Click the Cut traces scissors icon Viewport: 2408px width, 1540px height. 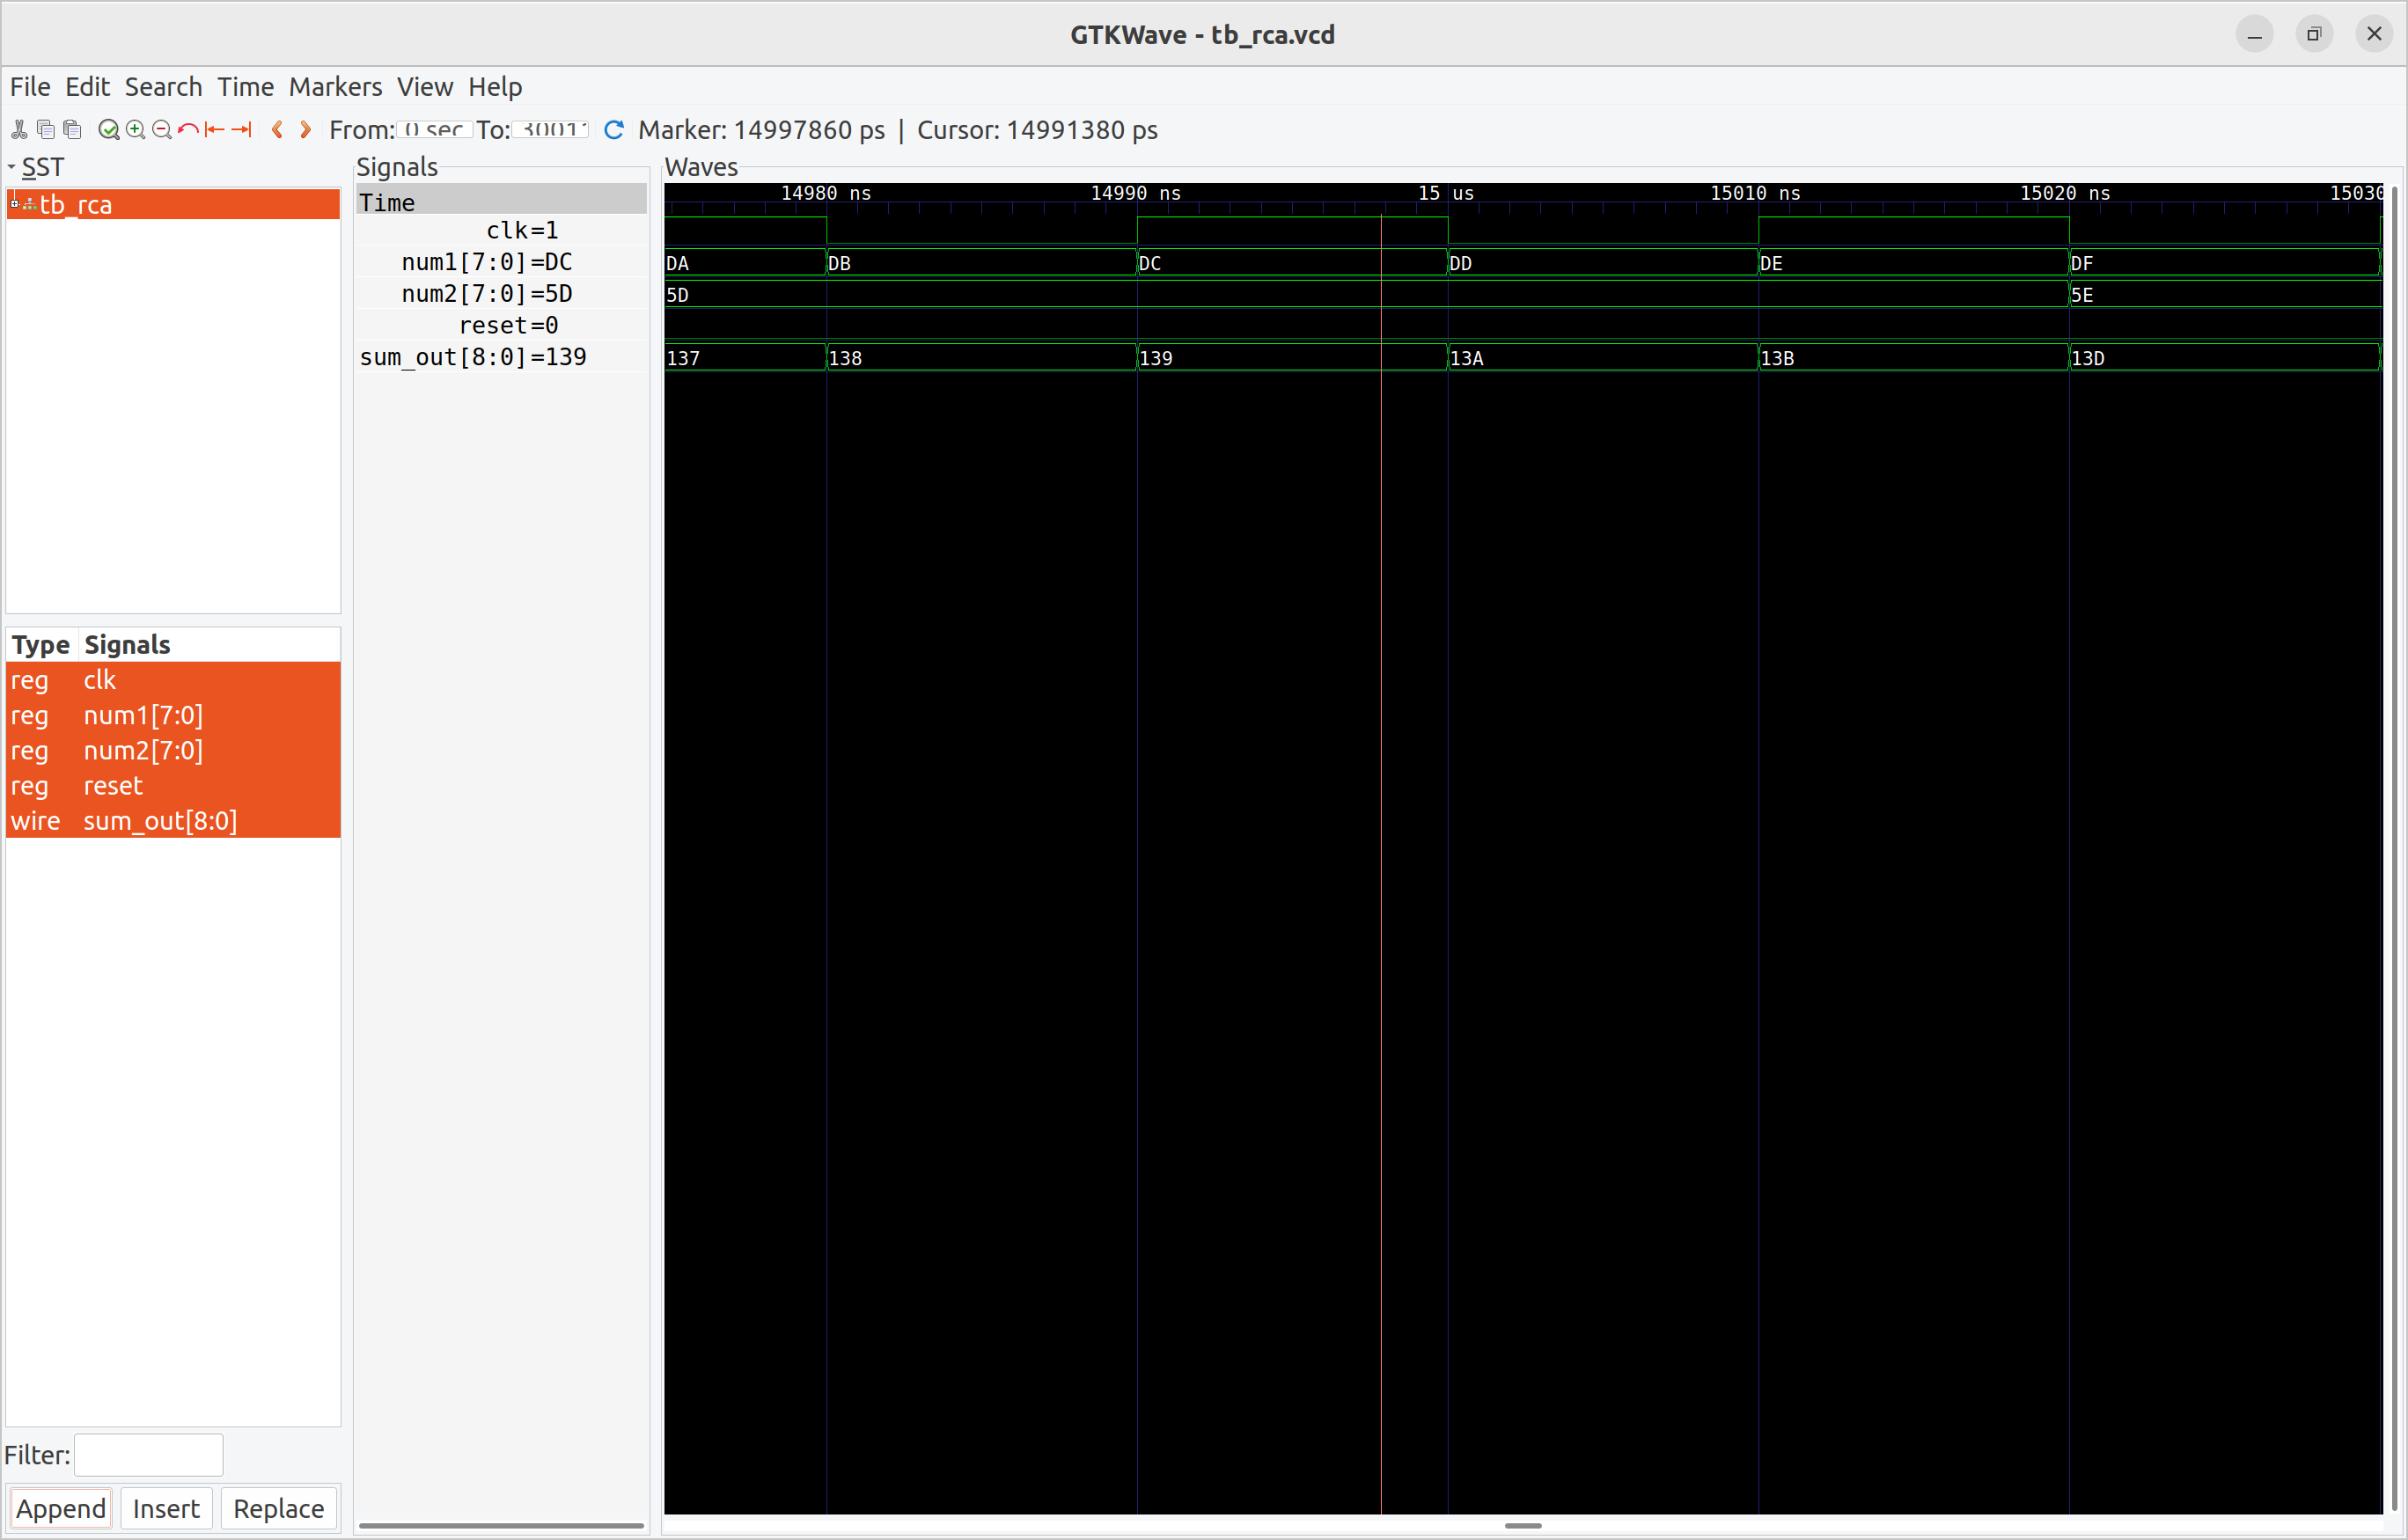click(x=19, y=130)
